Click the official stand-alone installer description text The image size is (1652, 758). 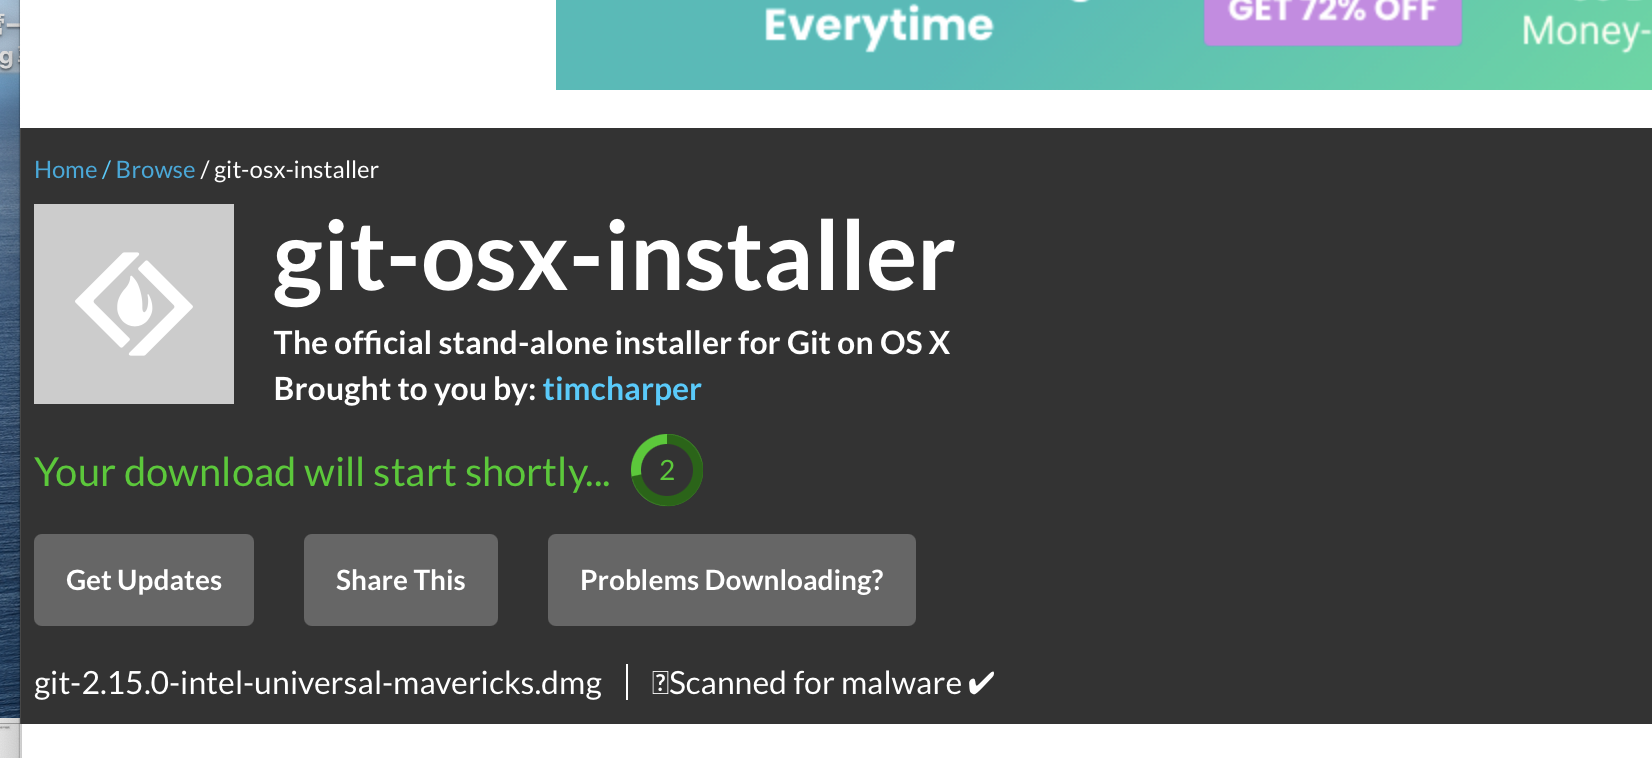point(612,343)
